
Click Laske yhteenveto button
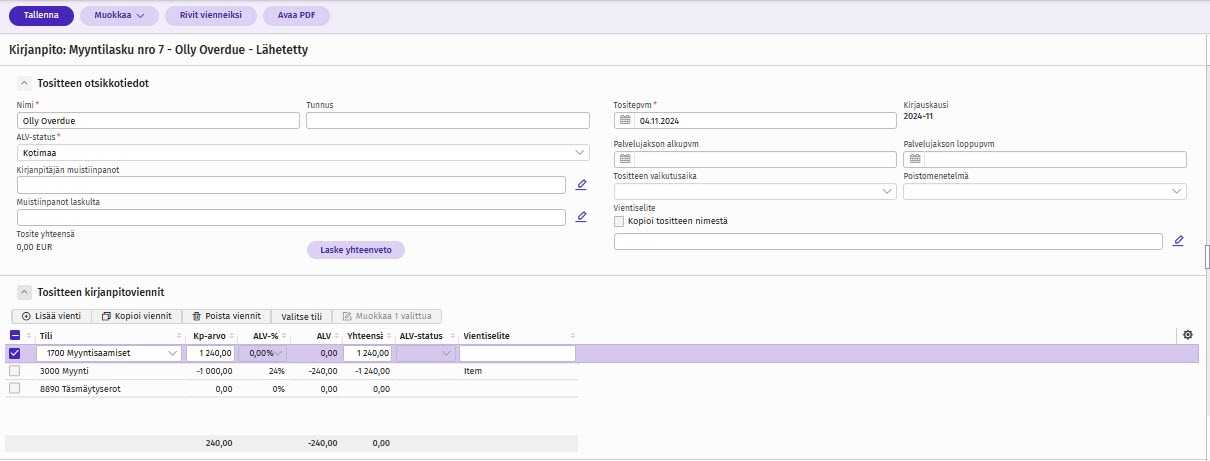tap(356, 250)
